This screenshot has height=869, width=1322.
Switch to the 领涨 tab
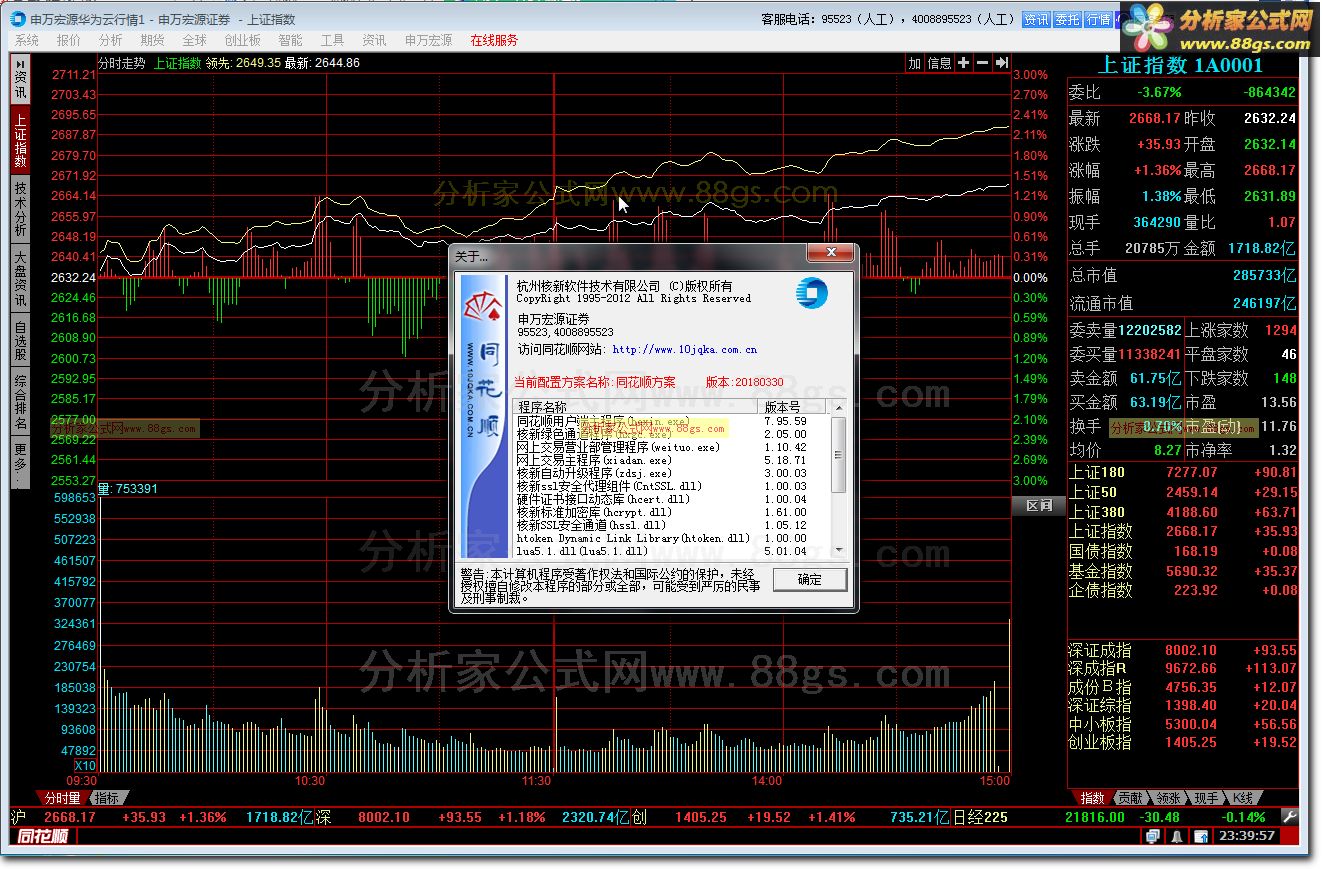pos(1169,798)
